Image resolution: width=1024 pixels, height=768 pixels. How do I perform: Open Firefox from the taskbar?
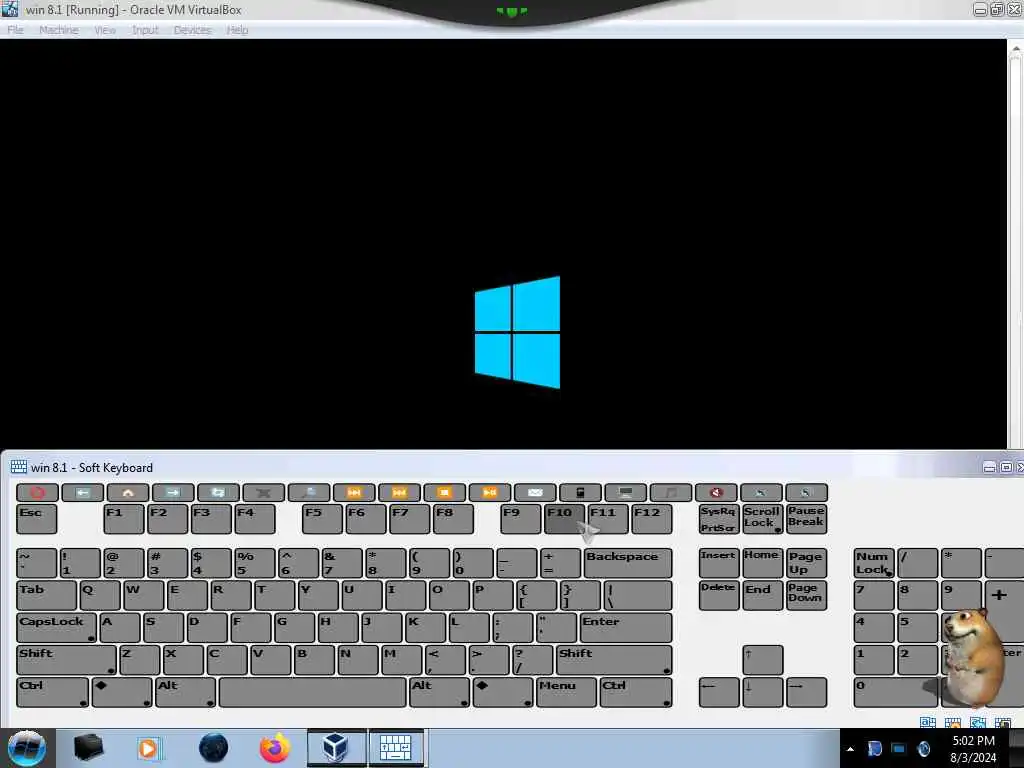[275, 748]
